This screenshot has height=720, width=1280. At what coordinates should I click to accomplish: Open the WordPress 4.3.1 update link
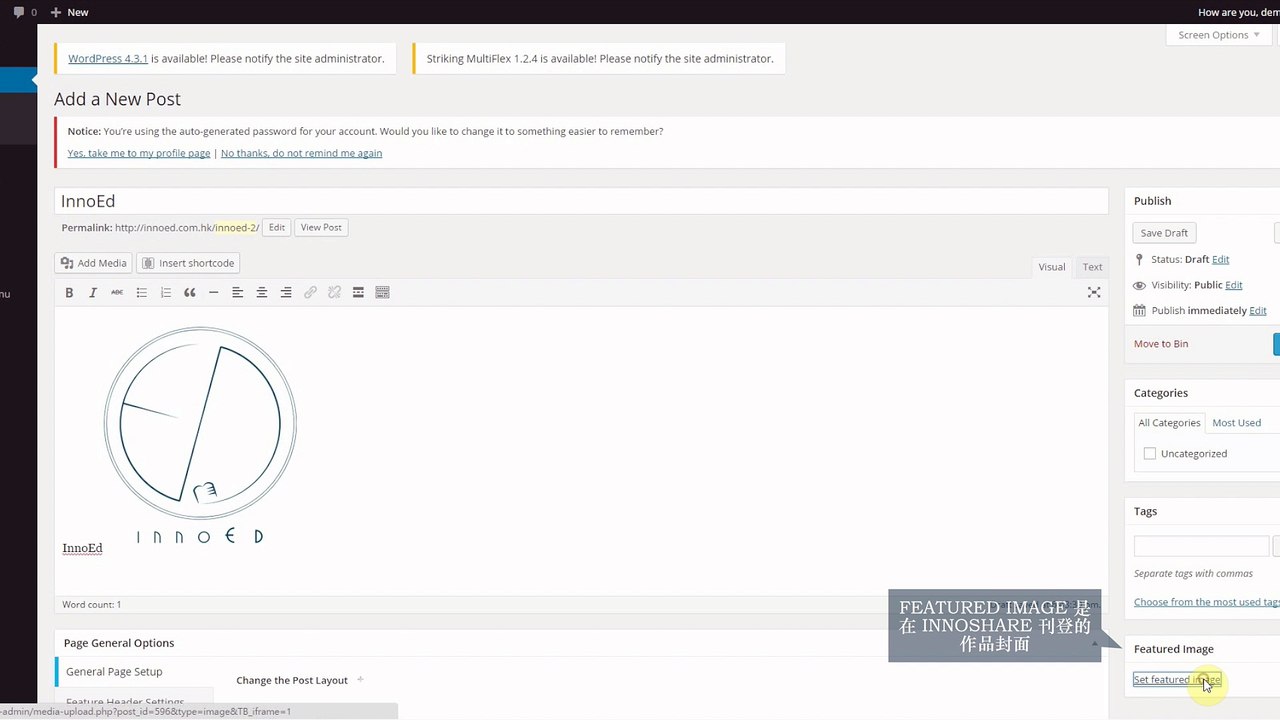(x=108, y=59)
